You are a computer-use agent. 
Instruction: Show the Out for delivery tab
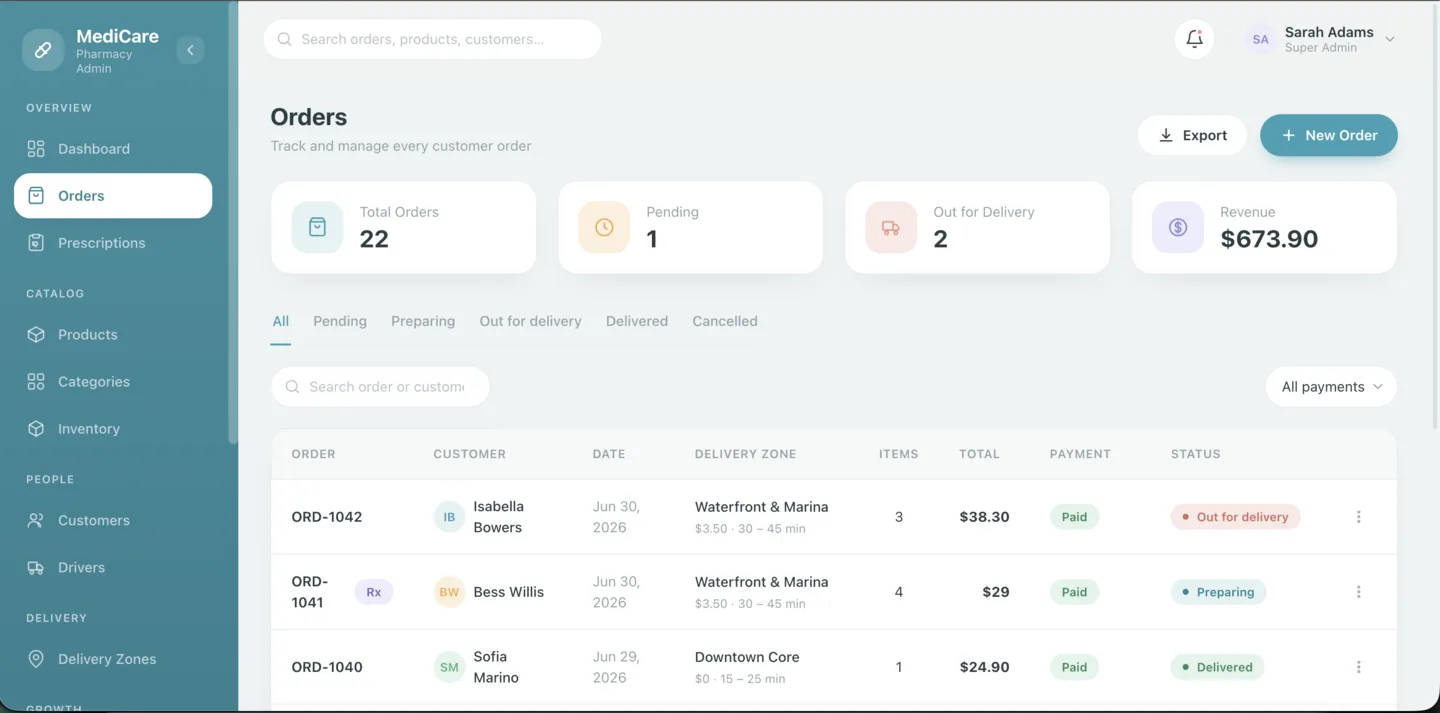click(530, 321)
